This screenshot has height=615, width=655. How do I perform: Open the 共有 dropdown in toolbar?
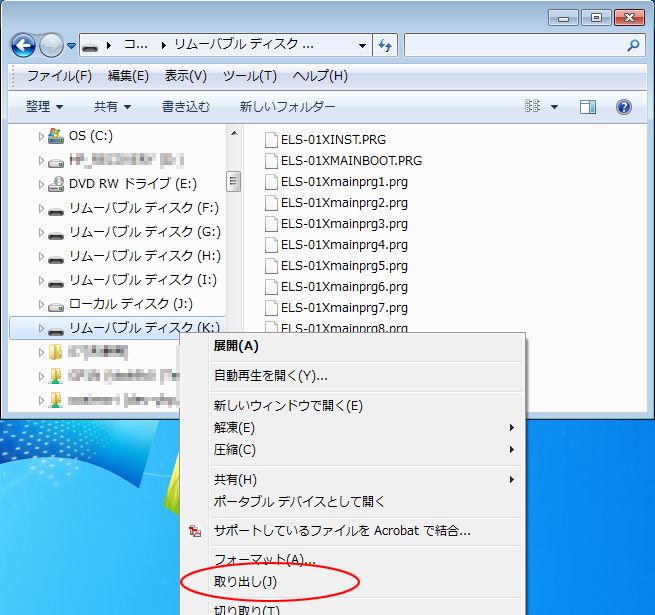112,107
